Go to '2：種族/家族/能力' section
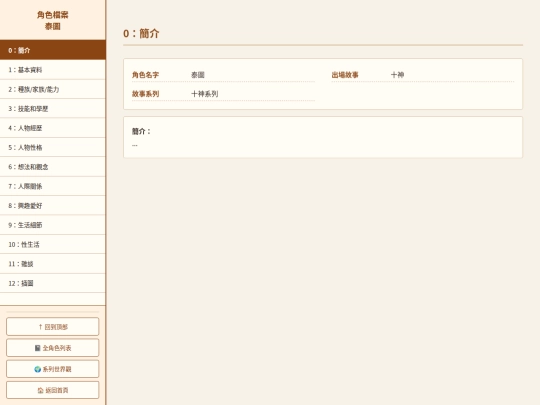This screenshot has width=540, height=405. point(53,89)
